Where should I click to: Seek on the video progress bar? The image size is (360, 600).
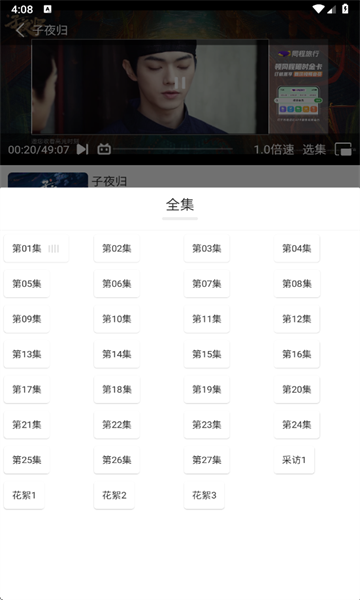coord(173,149)
